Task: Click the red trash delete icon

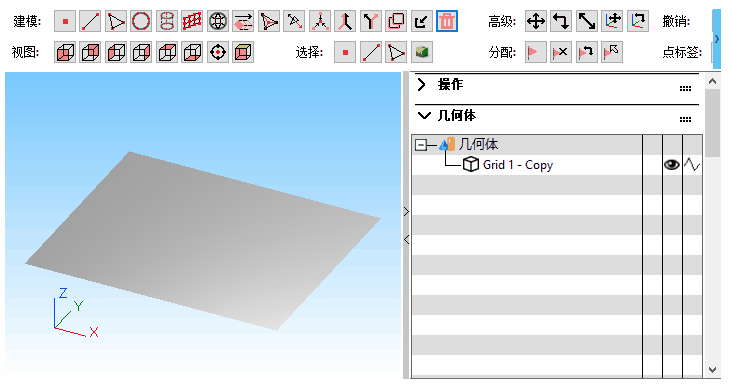Action: [447, 21]
